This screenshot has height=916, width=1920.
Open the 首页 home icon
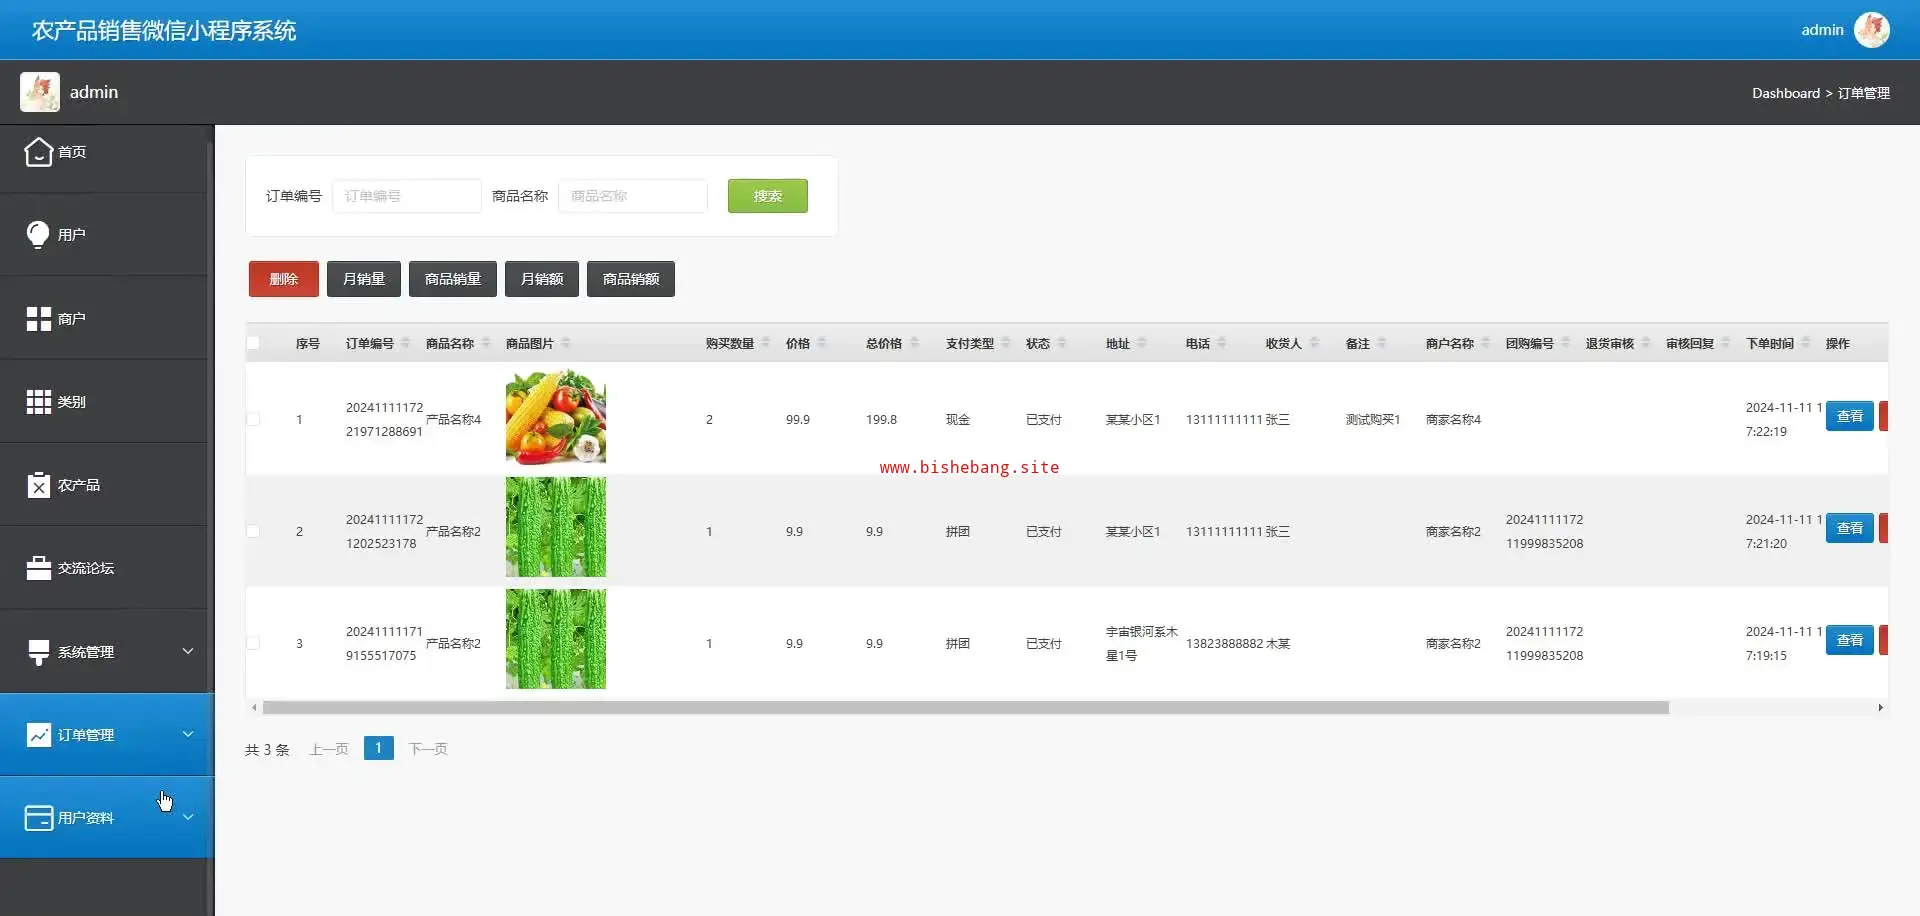pyautogui.click(x=38, y=152)
